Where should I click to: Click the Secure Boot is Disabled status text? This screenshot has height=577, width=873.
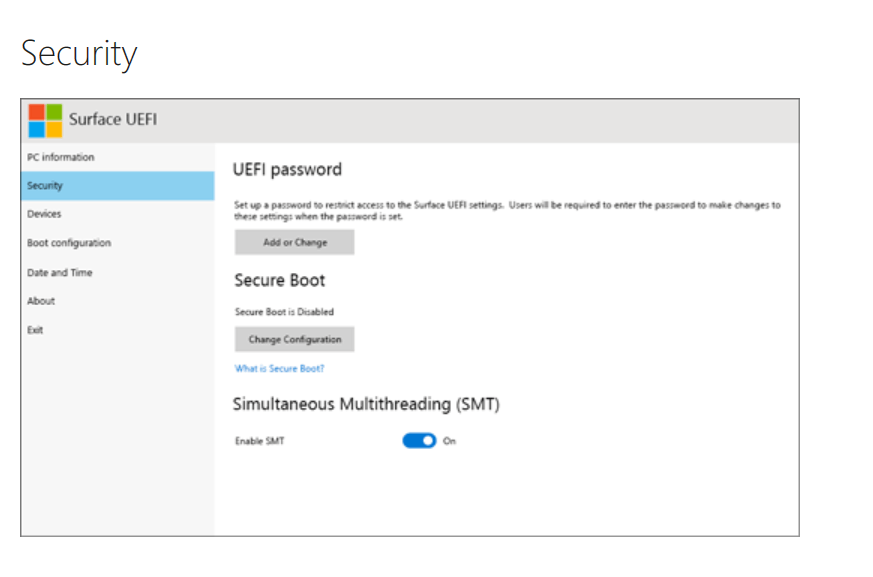285,312
